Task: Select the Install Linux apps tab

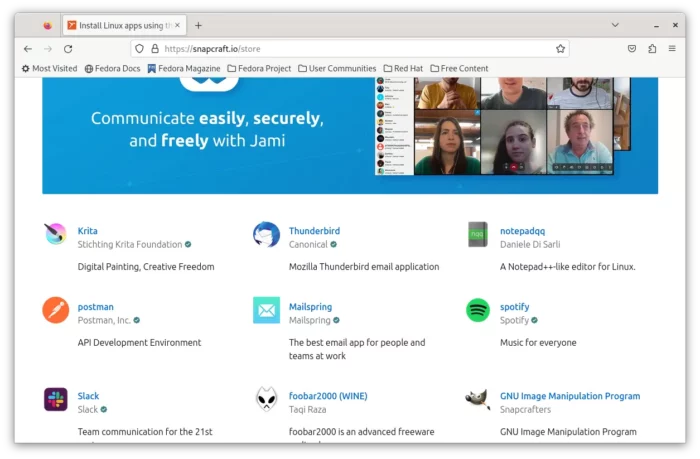Action: (125, 25)
